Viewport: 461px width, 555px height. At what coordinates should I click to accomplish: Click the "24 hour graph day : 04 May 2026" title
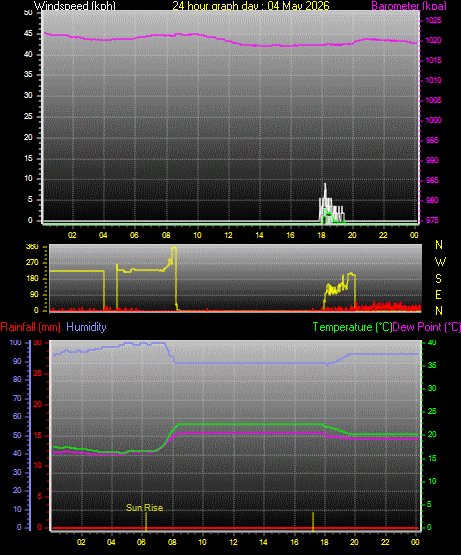pyautogui.click(x=251, y=6)
